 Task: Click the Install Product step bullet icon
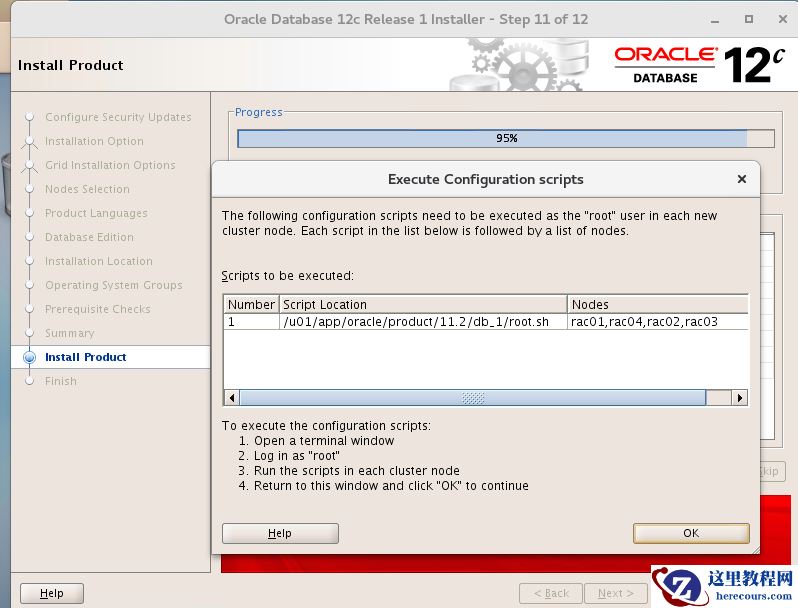[30, 357]
